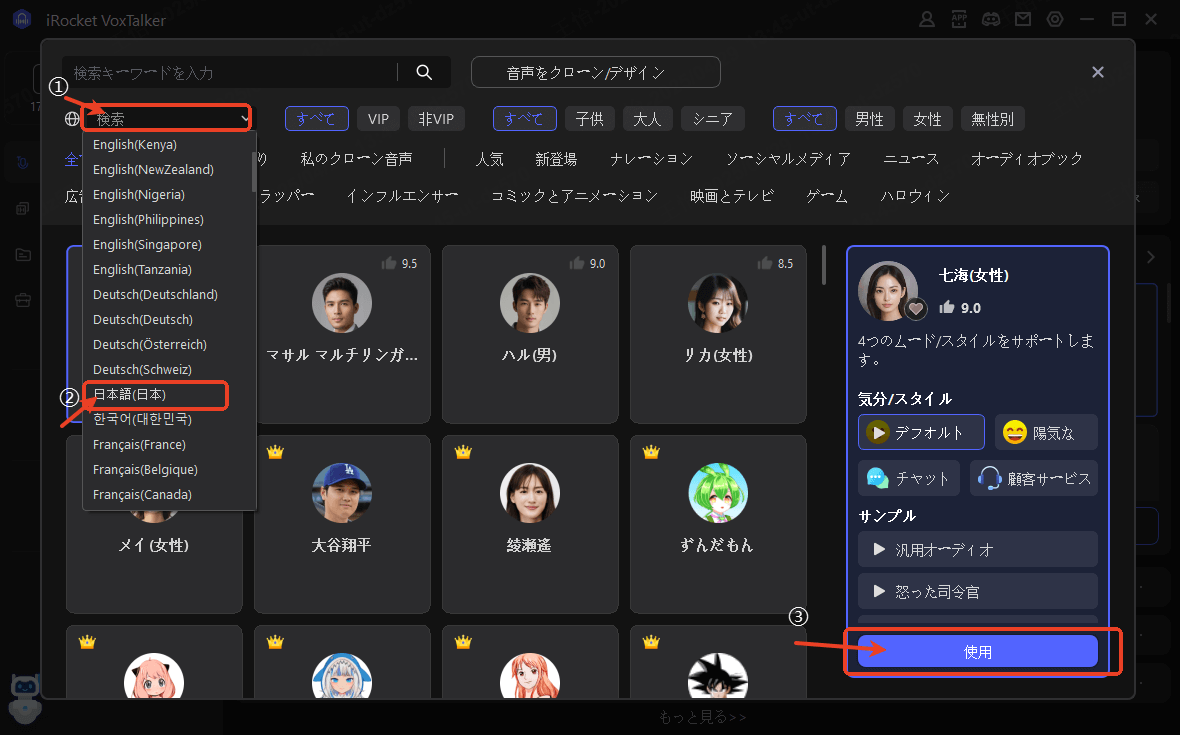Click the 音声をクローン/デザイン button
1180x735 pixels.
point(595,72)
